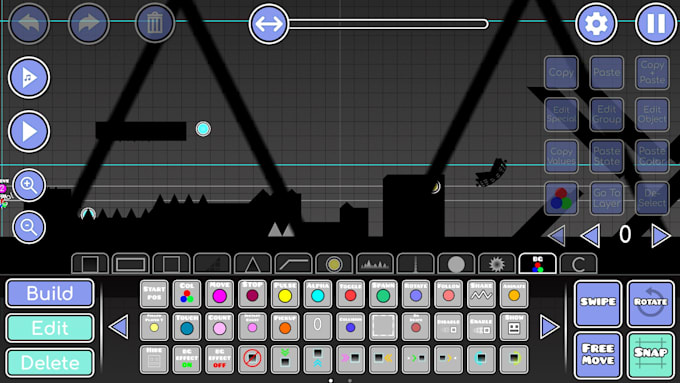680x383 pixels.
Task: Switch to Build mode
Action: 50,293
